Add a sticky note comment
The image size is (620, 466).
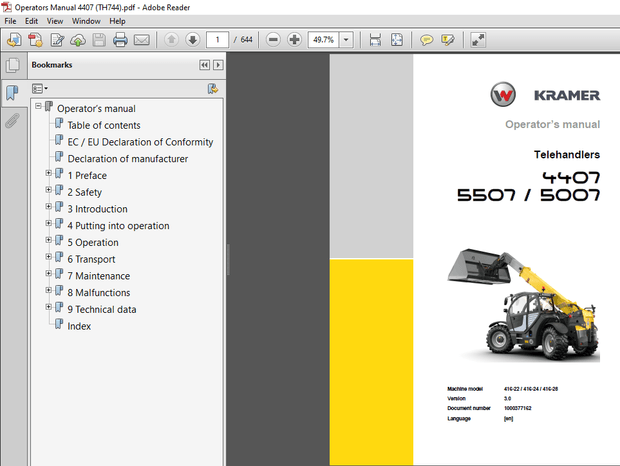[426, 40]
